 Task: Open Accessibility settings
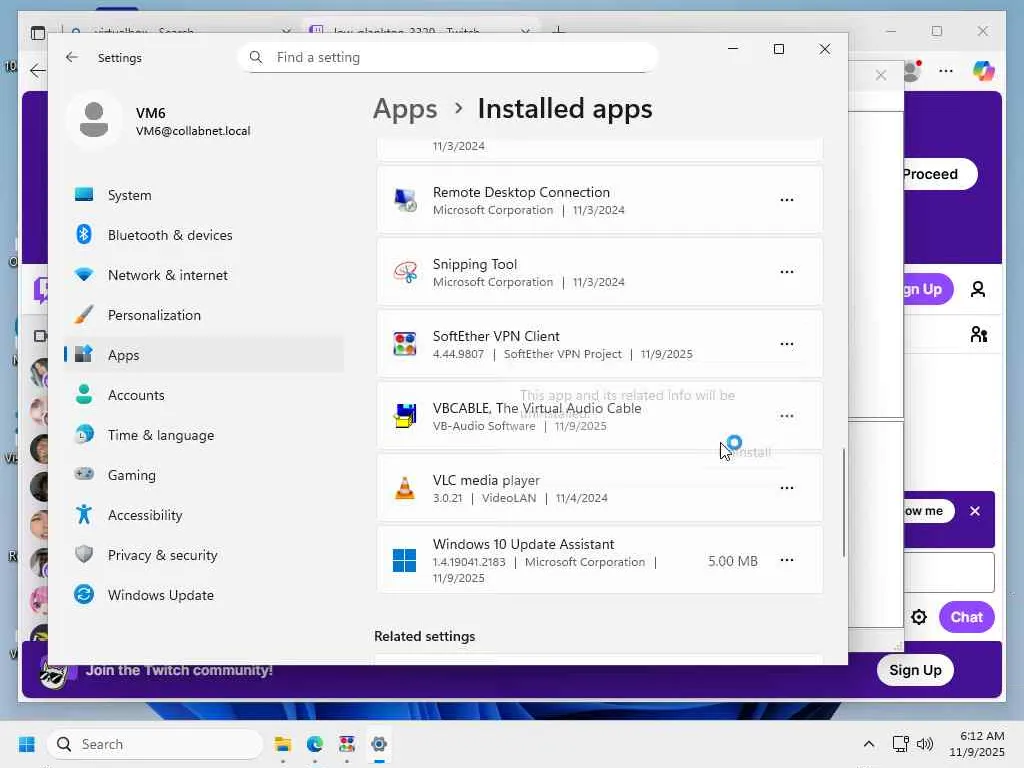click(204, 515)
